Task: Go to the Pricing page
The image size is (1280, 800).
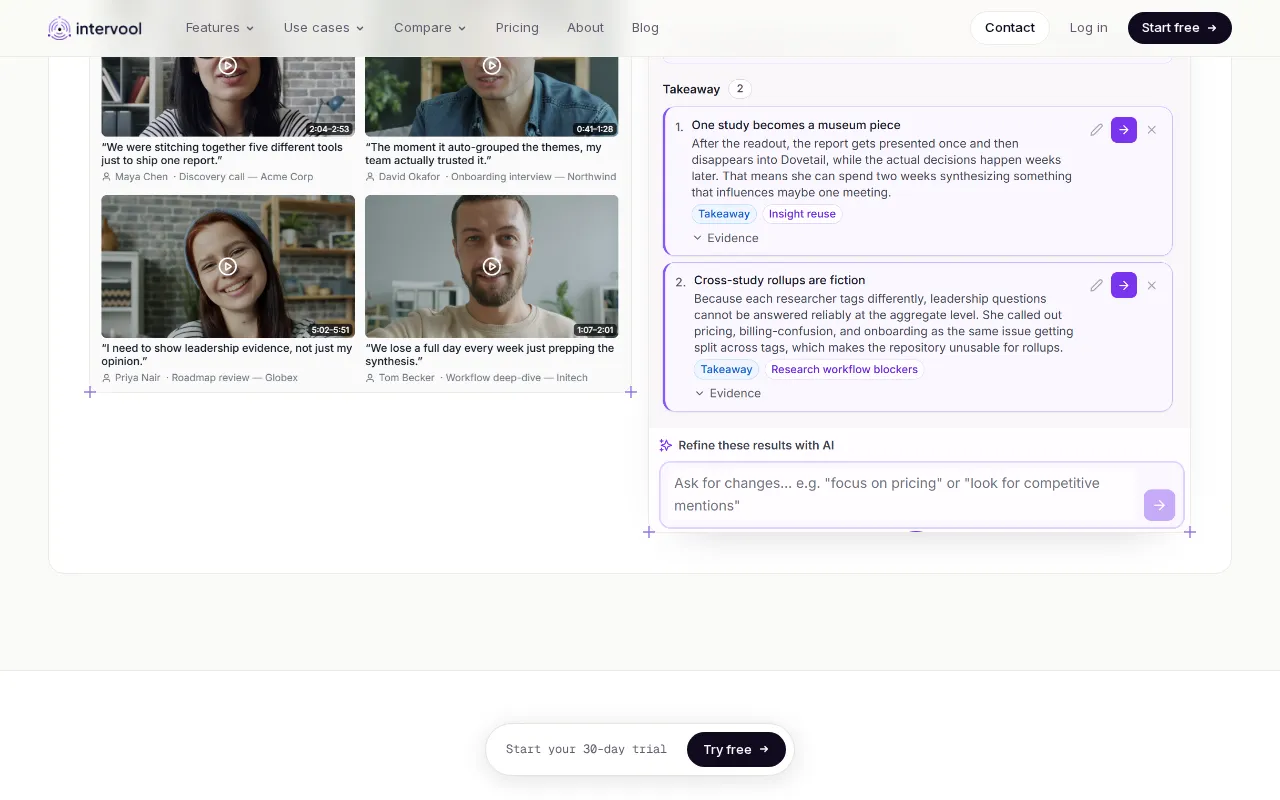Action: coord(517,28)
